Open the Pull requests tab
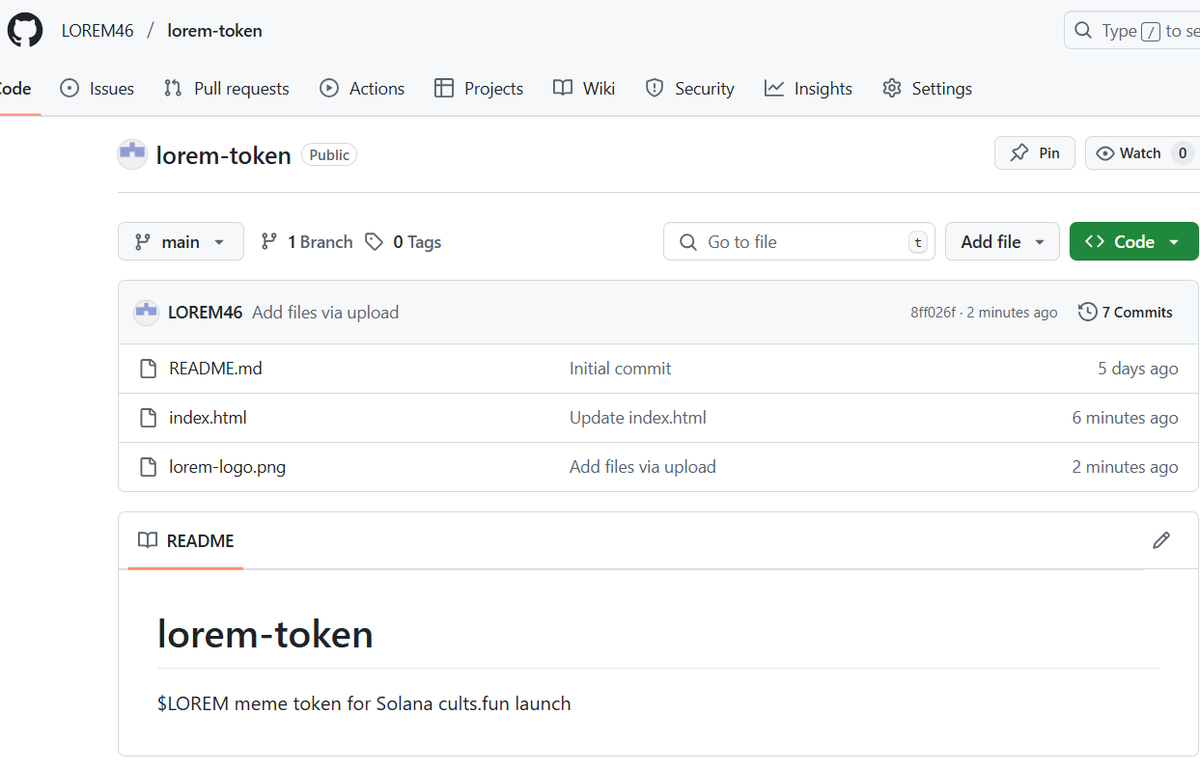 point(226,88)
